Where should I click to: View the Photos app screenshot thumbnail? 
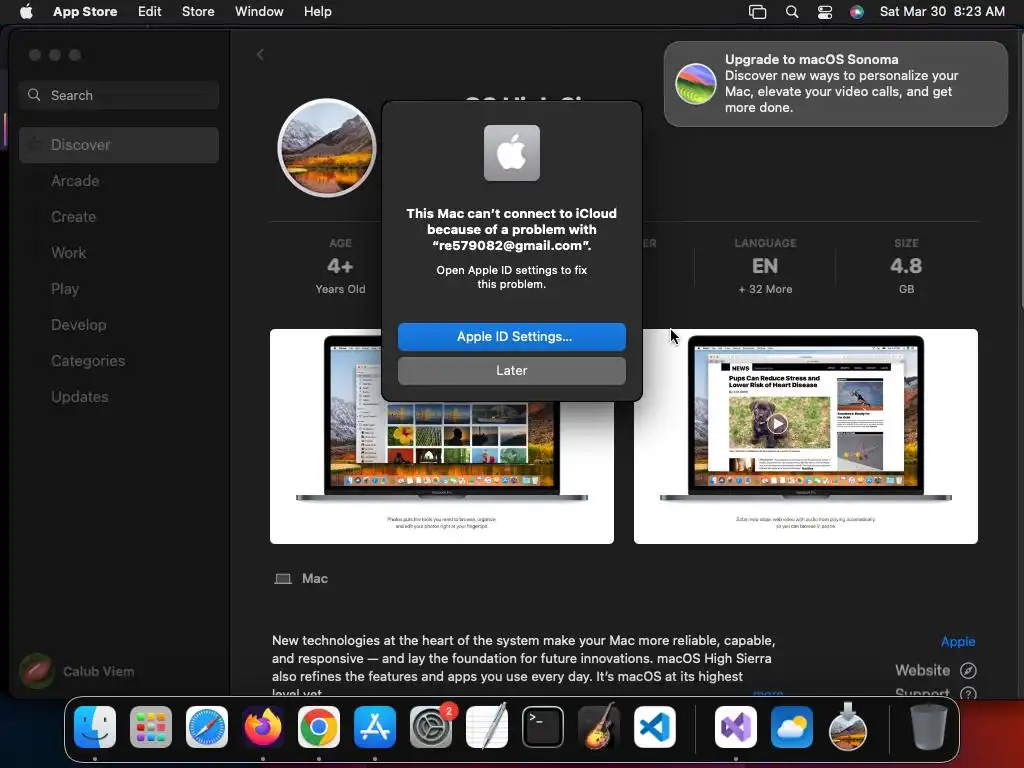[441, 472]
